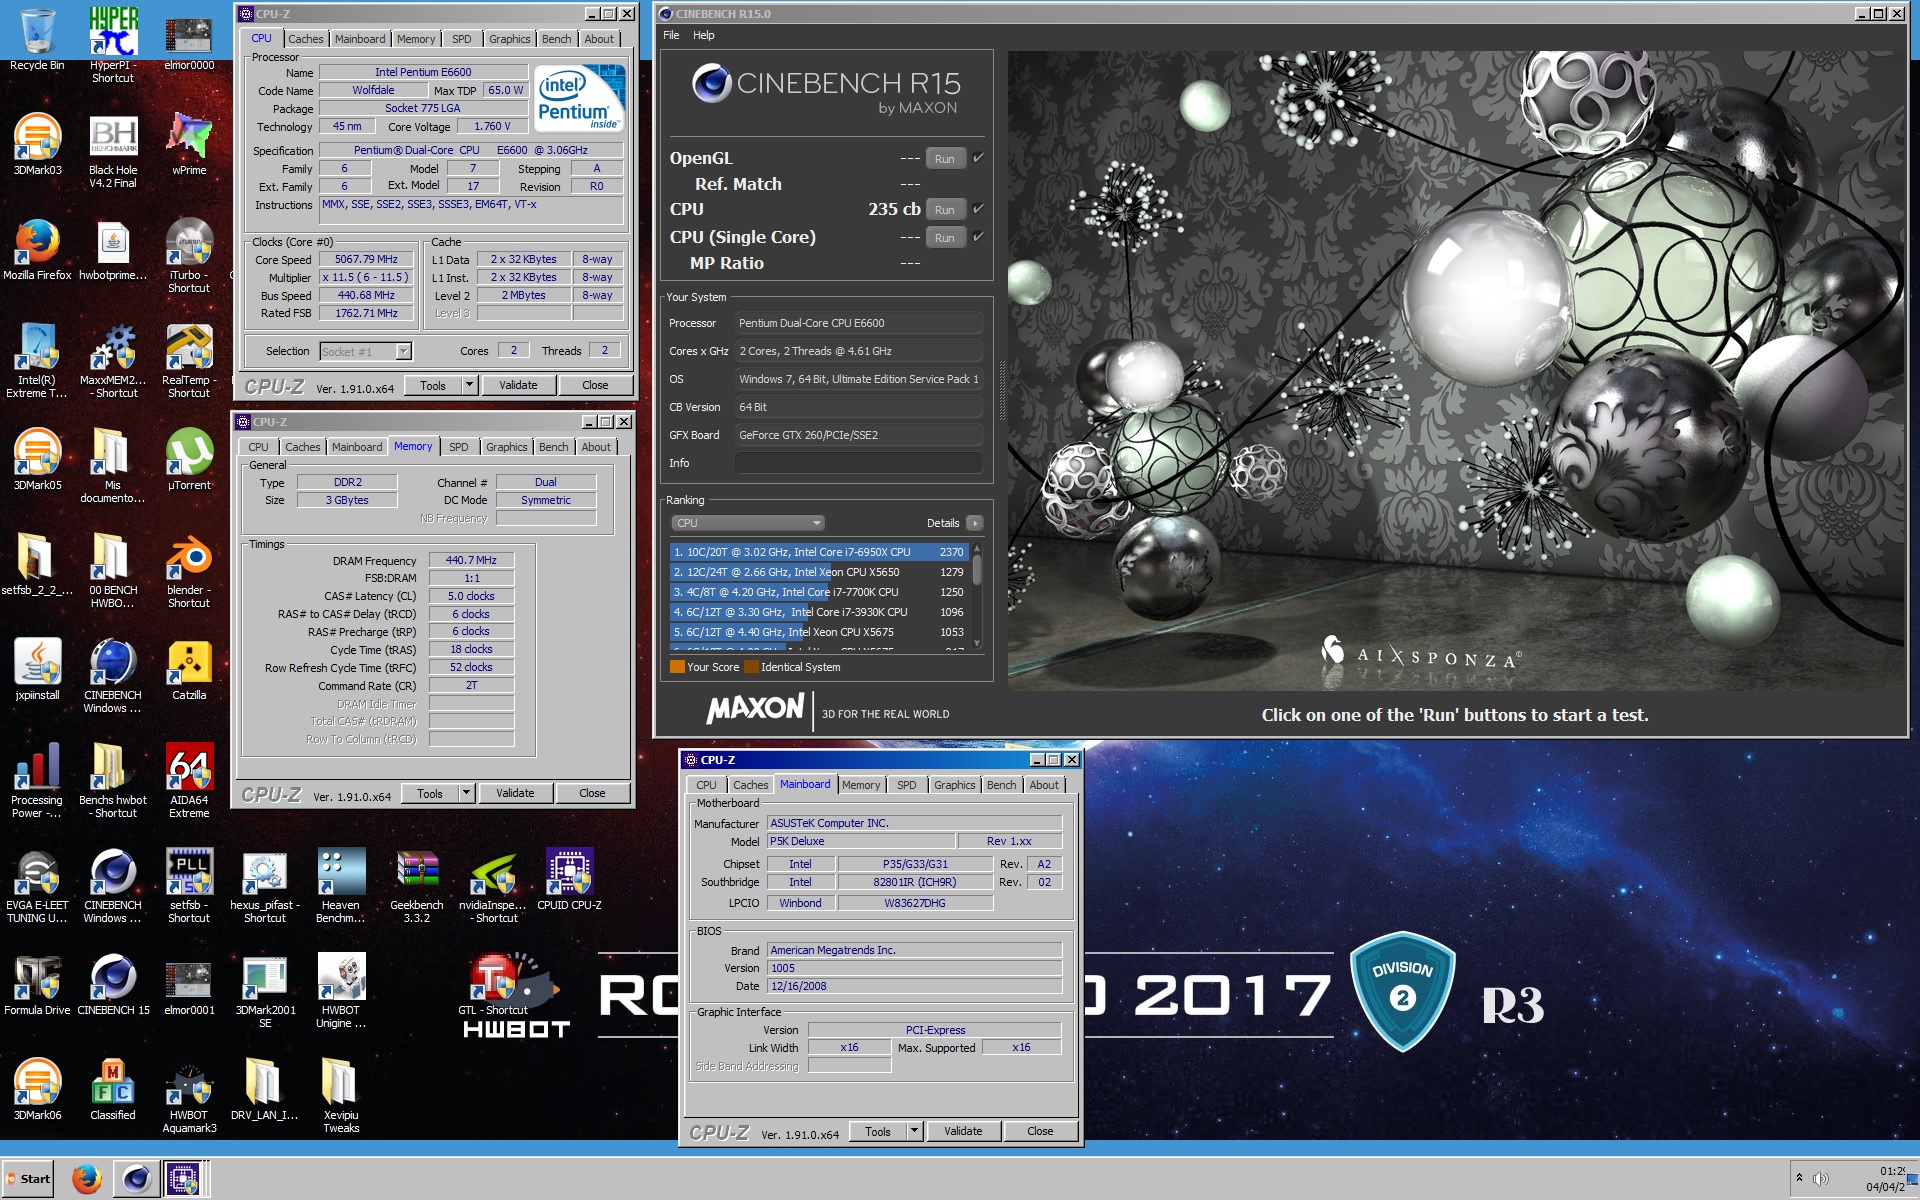Click the Your Score orange color swatch
Viewport: 1920px width, 1200px height.
677,667
